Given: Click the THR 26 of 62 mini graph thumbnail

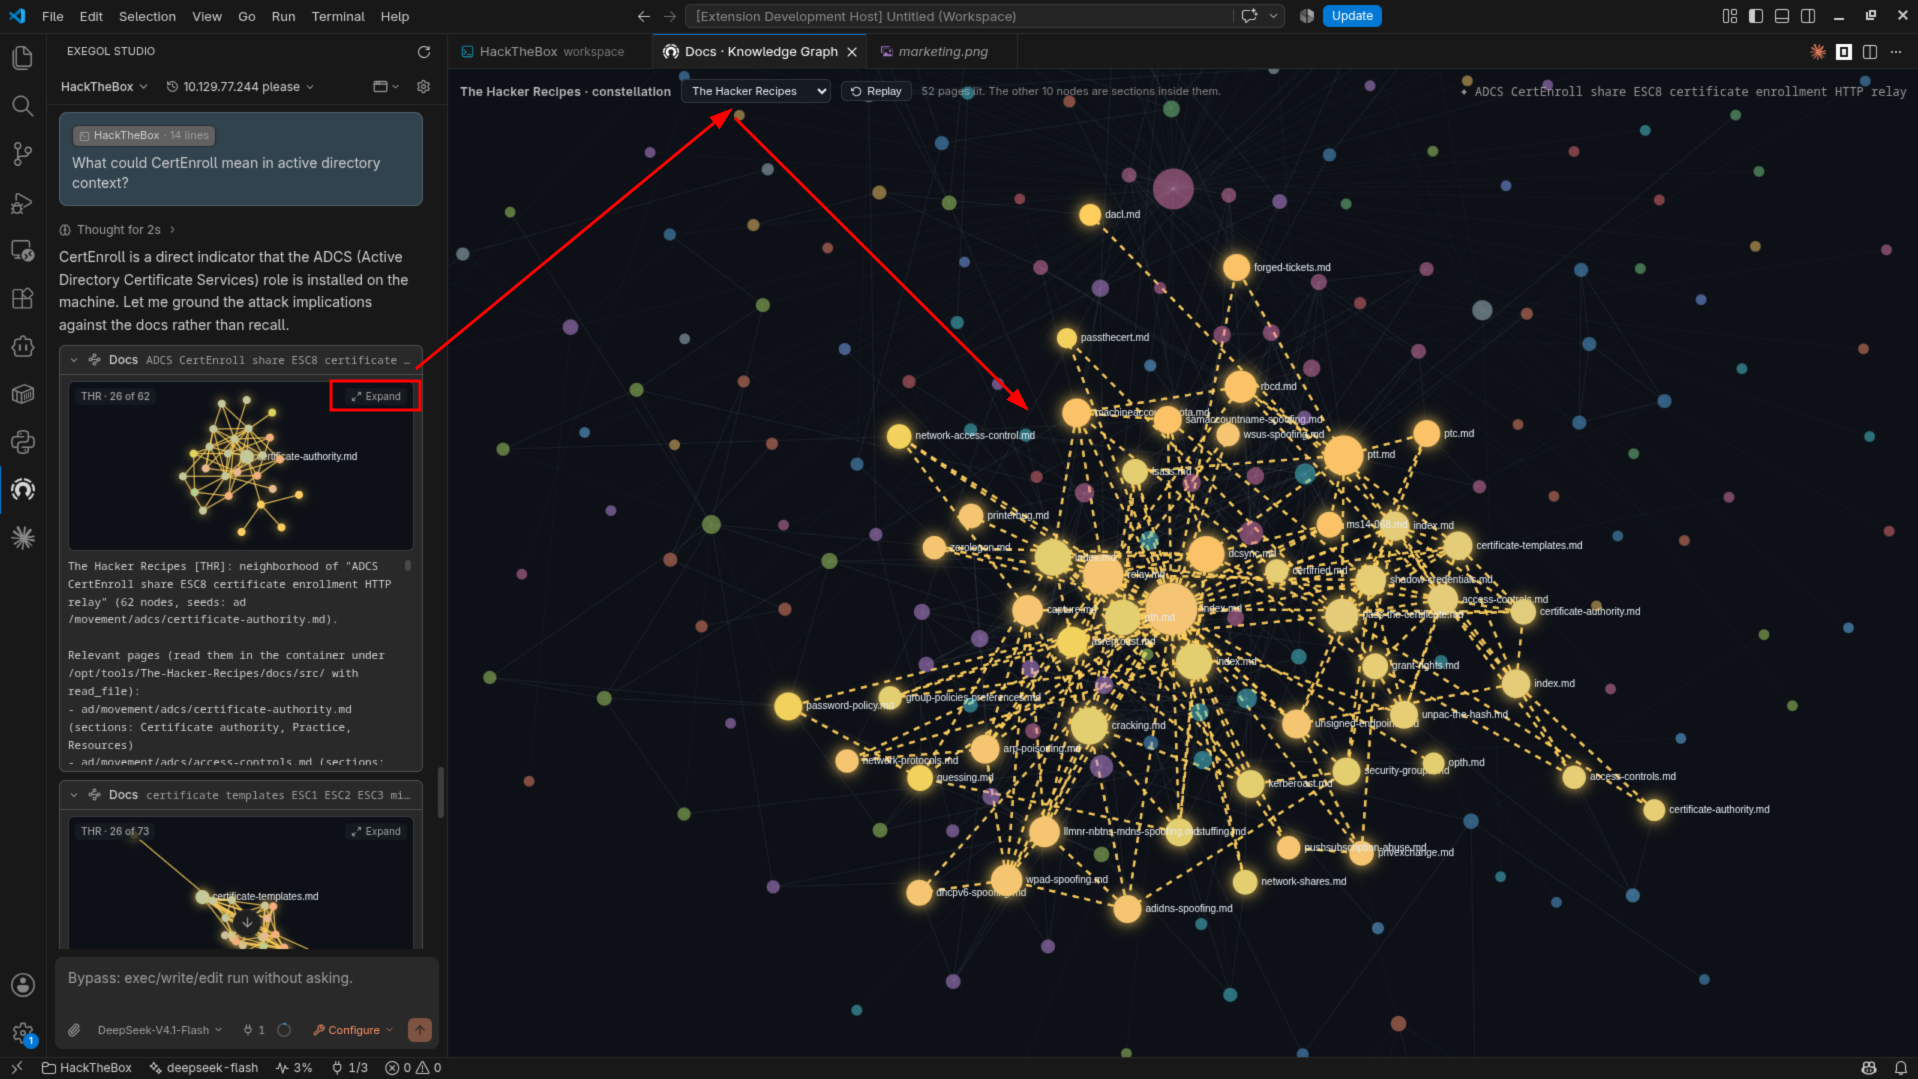Looking at the screenshot, I should point(241,465).
